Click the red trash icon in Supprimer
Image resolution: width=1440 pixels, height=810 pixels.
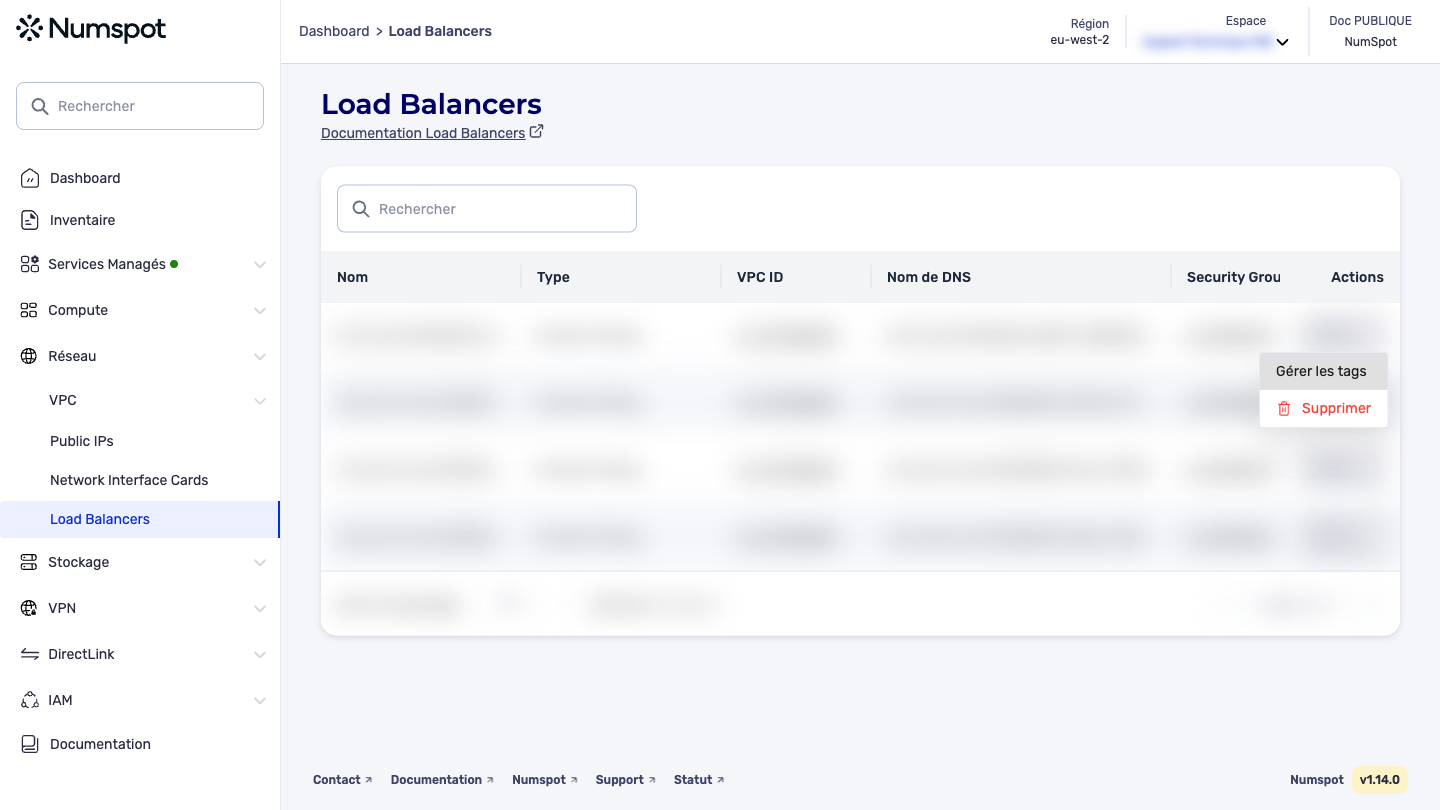1284,408
